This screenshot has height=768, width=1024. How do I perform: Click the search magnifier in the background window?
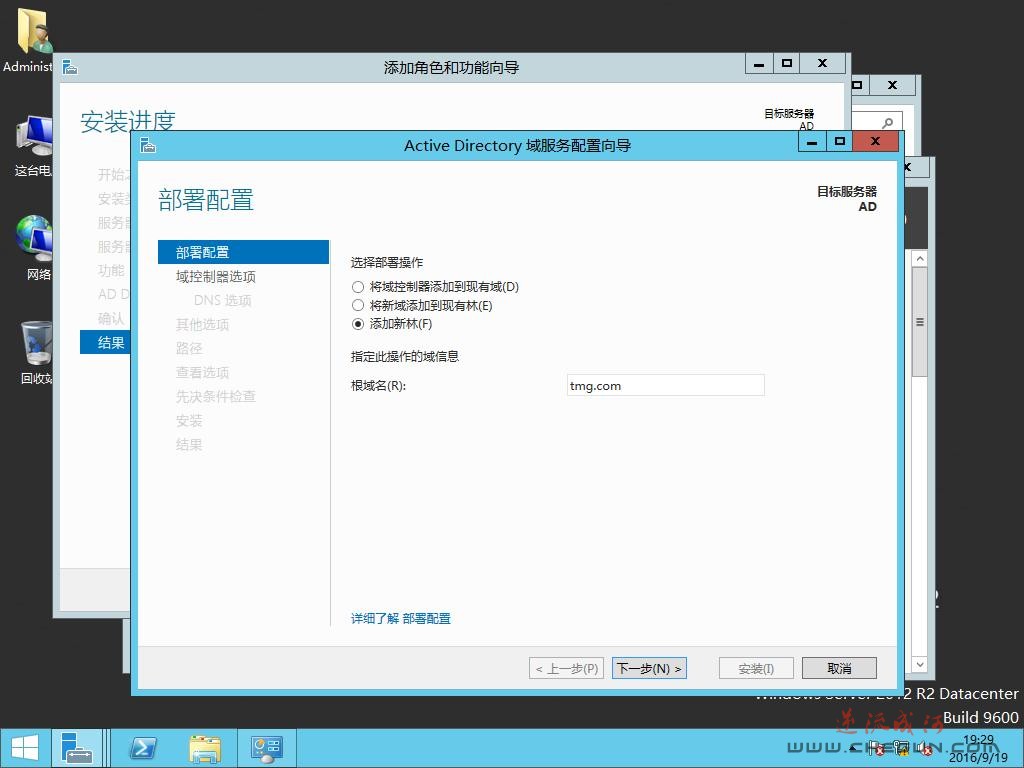pos(887,123)
